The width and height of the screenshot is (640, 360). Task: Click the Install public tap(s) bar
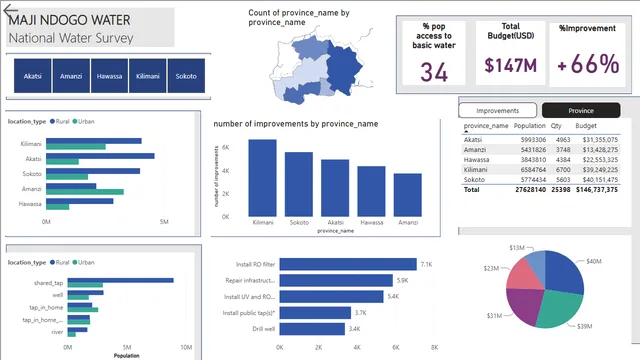point(316,313)
